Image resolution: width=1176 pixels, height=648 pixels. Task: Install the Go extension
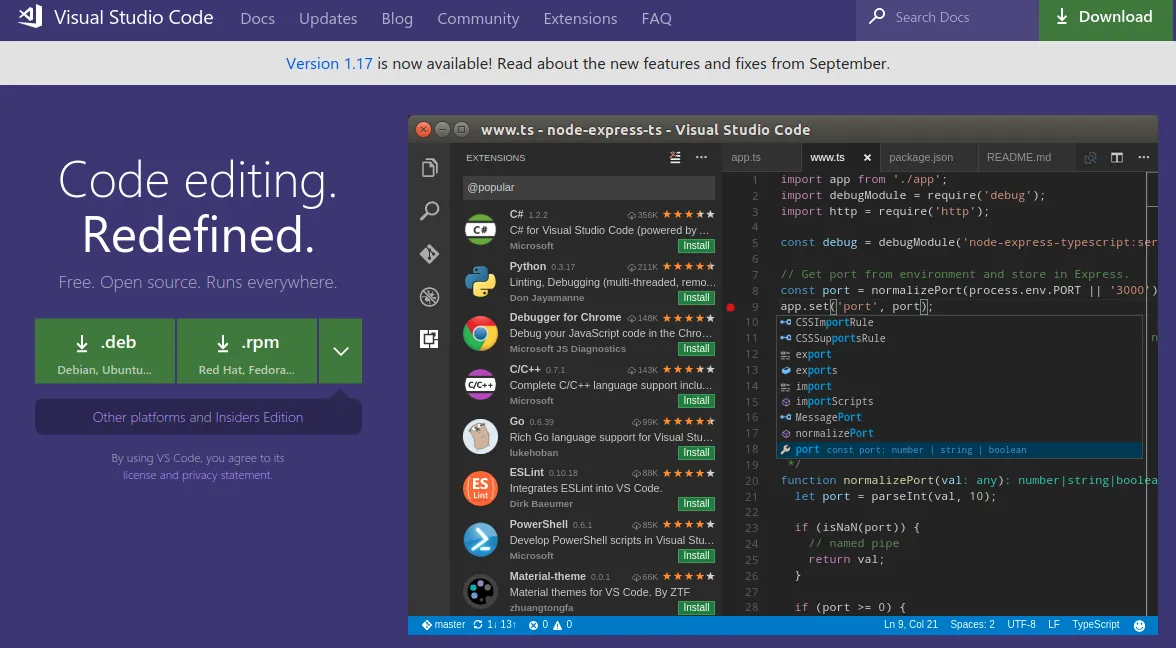click(x=696, y=452)
